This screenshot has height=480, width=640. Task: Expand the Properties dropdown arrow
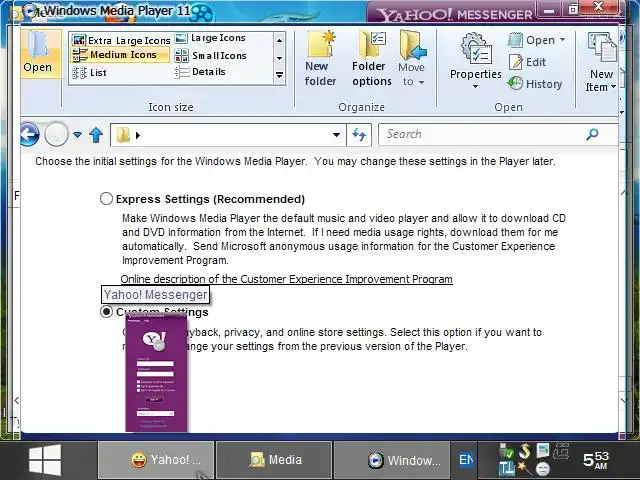476,86
